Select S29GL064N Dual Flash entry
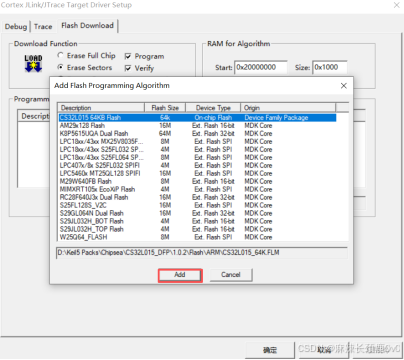 click(x=197, y=213)
